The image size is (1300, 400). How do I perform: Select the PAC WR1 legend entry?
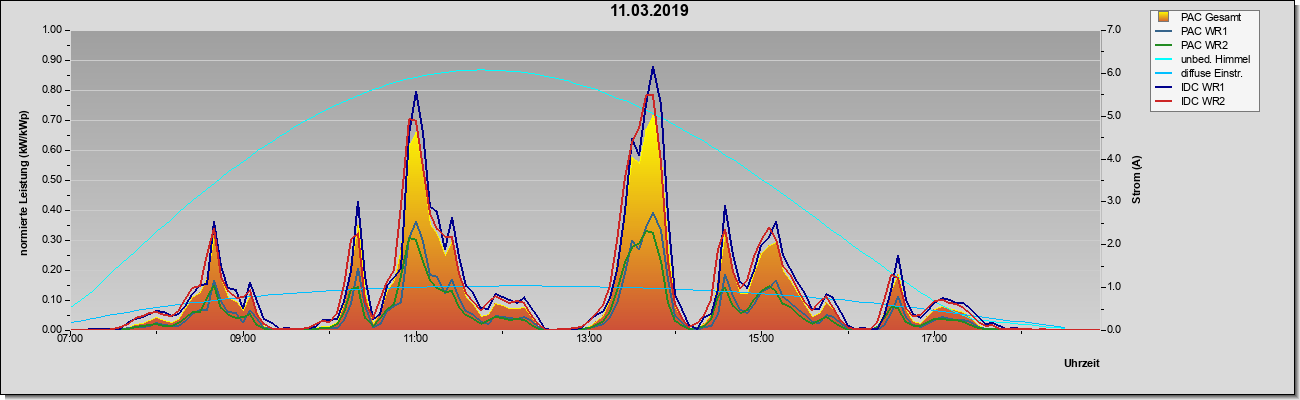pyautogui.click(x=1204, y=31)
